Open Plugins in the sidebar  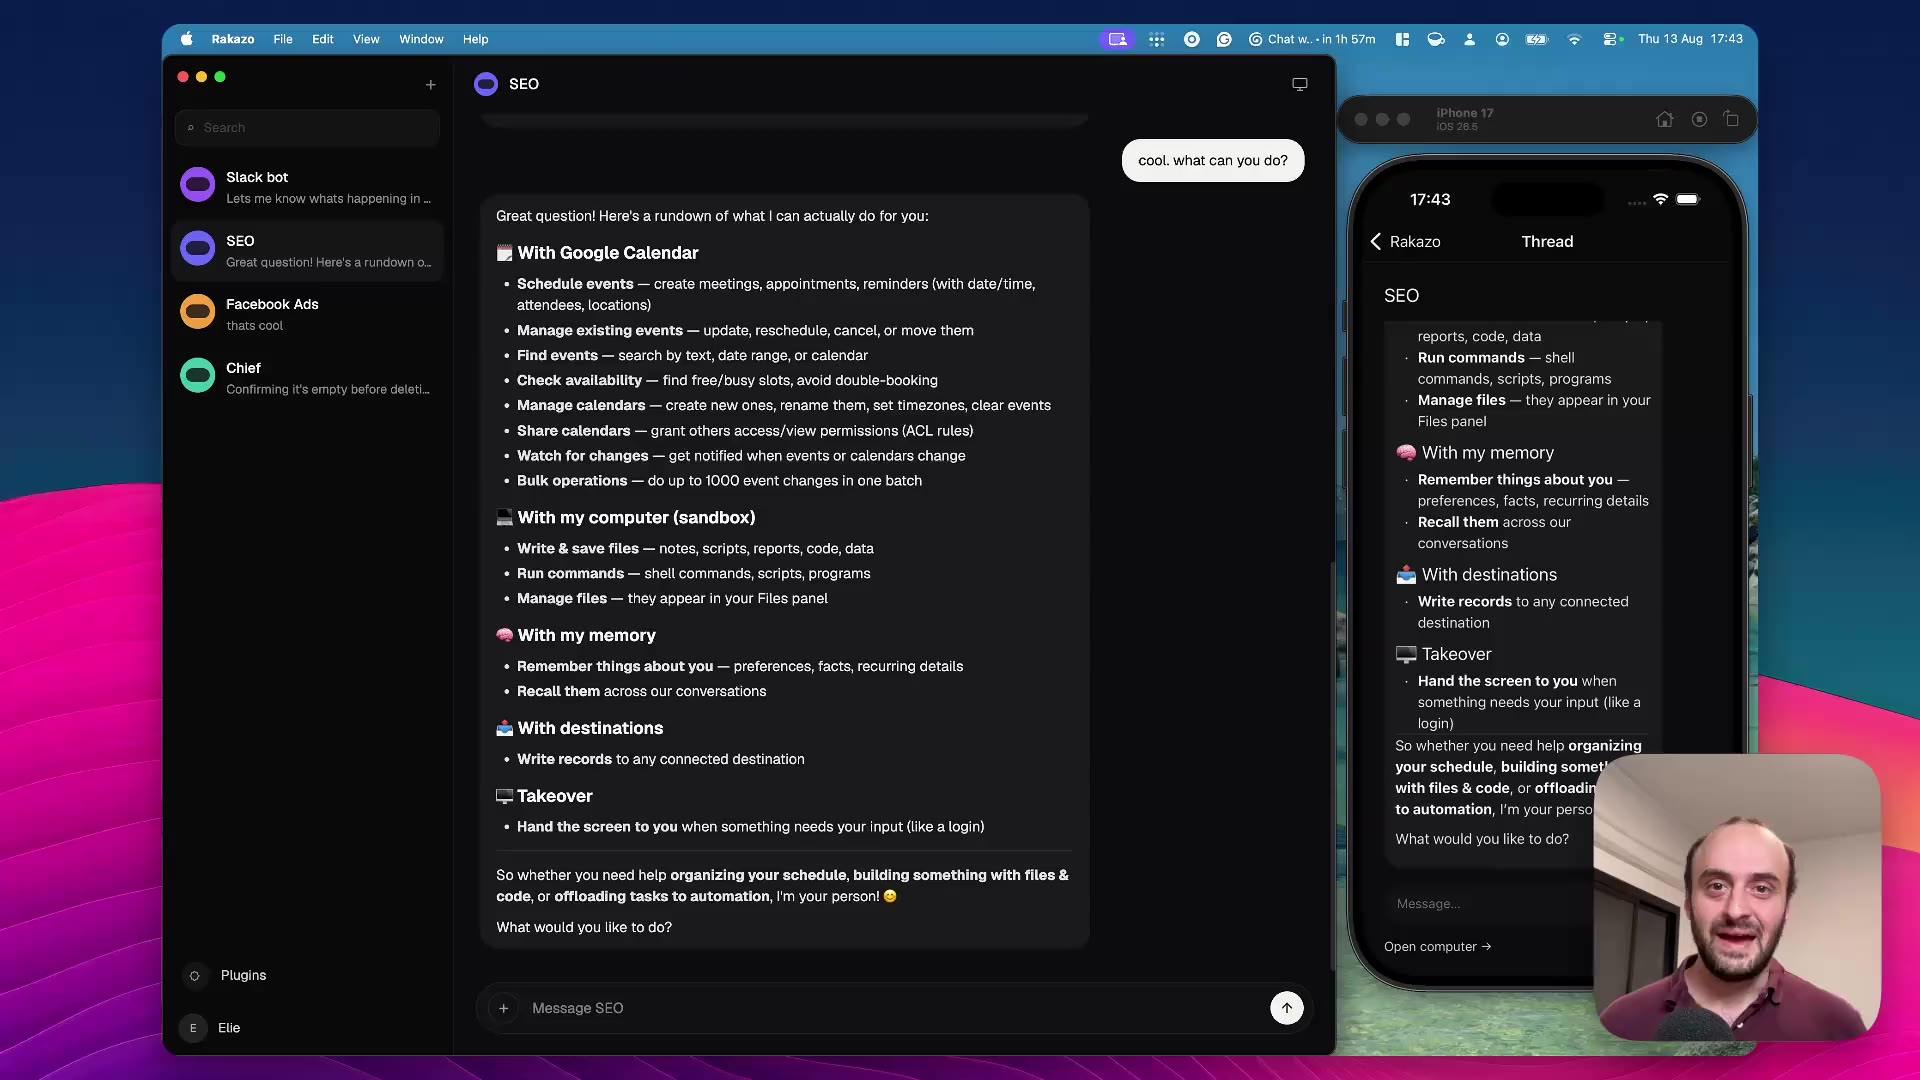pyautogui.click(x=244, y=976)
